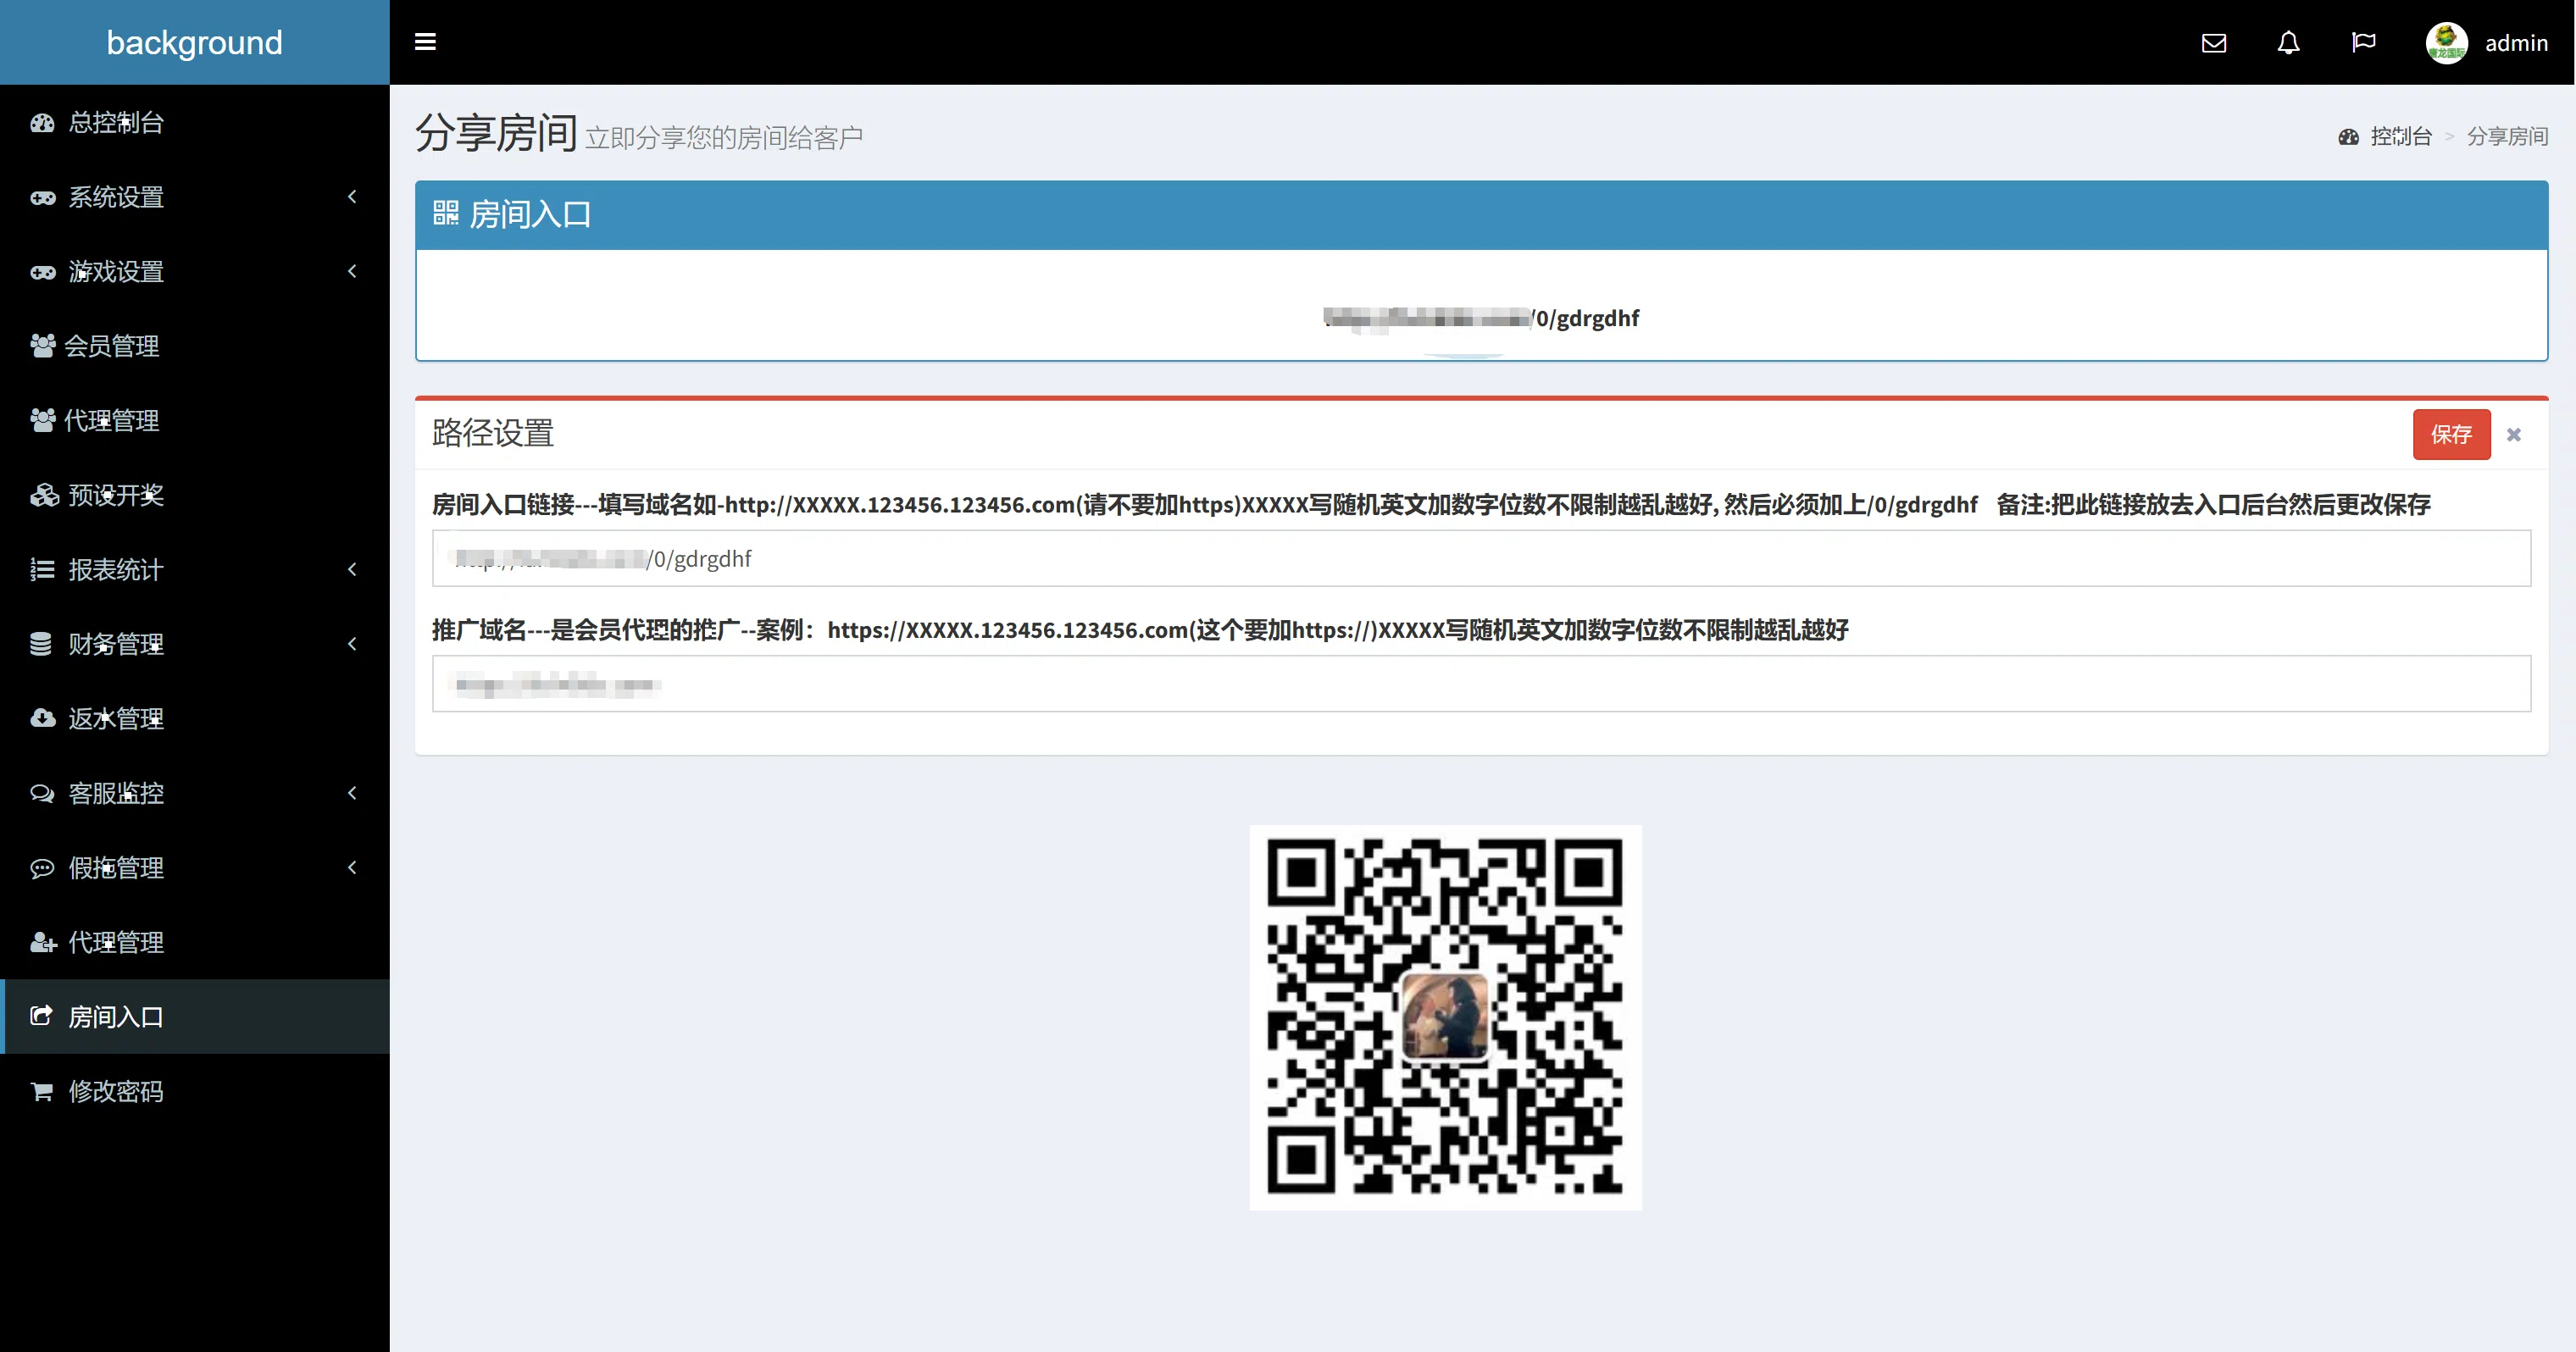Click the 报表统计 list icon
The width and height of the screenshot is (2576, 1352).
pyautogui.click(x=42, y=570)
